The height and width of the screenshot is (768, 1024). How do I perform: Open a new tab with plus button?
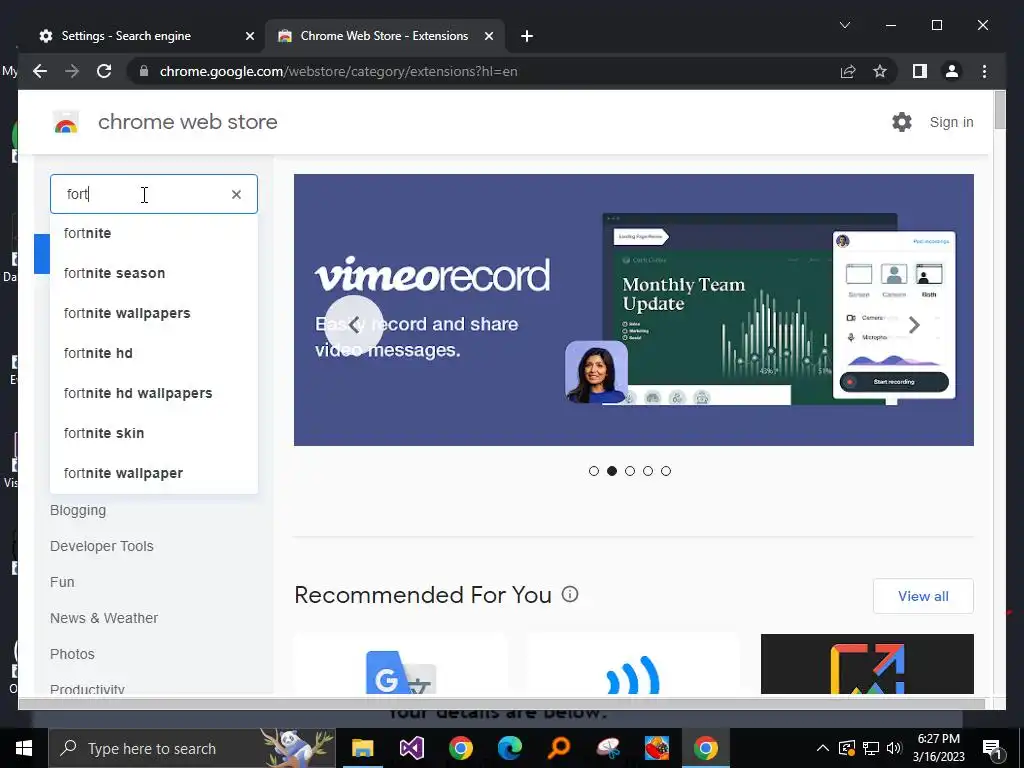pyautogui.click(x=527, y=36)
